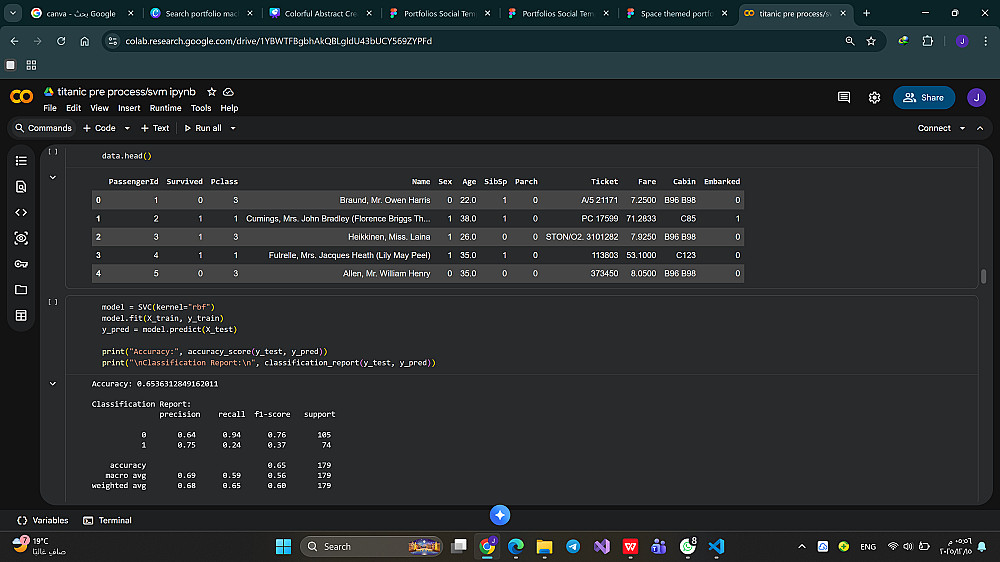Image resolution: width=1000 pixels, height=562 pixels.
Task: Open the Tools menu
Action: pos(201,108)
